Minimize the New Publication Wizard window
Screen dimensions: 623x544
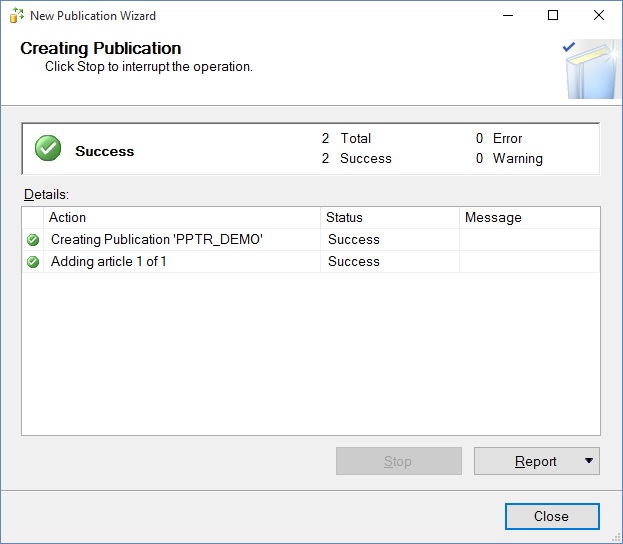508,15
